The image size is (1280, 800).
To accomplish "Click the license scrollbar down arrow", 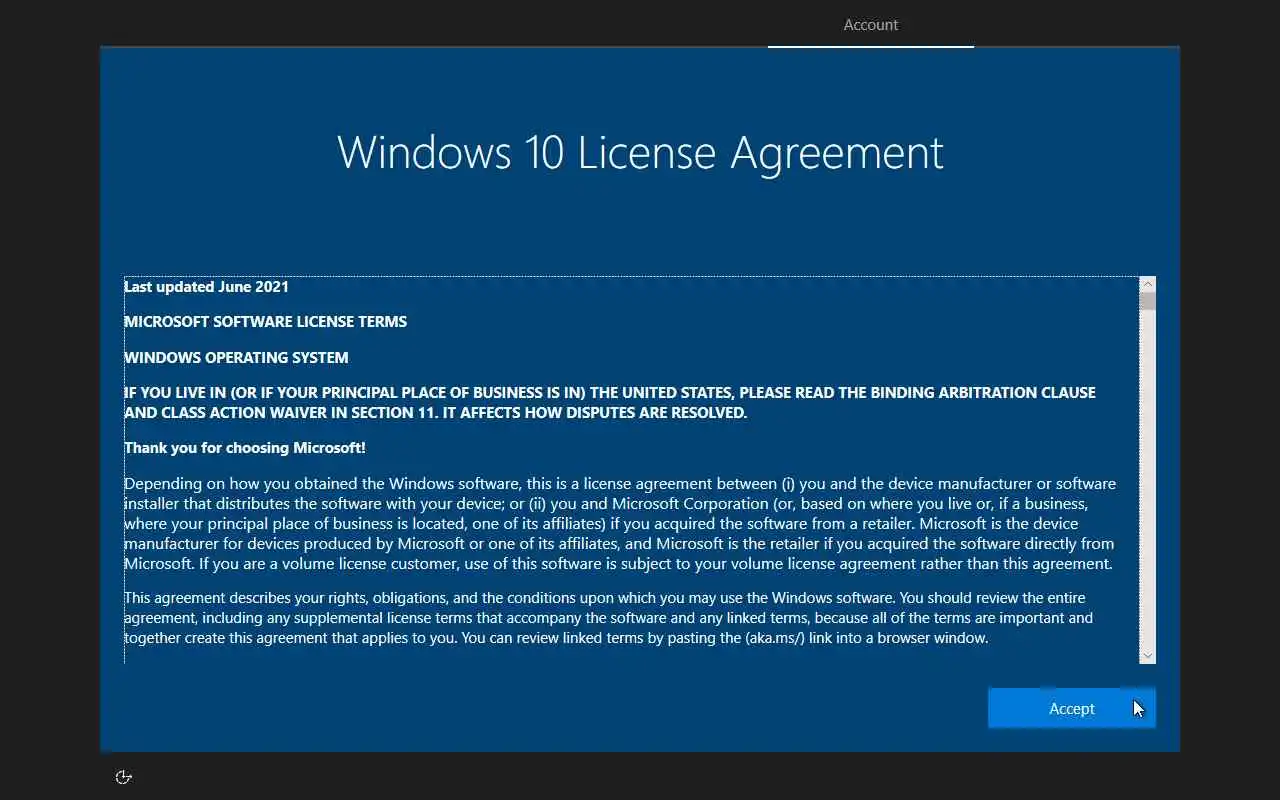I will 1147,655.
